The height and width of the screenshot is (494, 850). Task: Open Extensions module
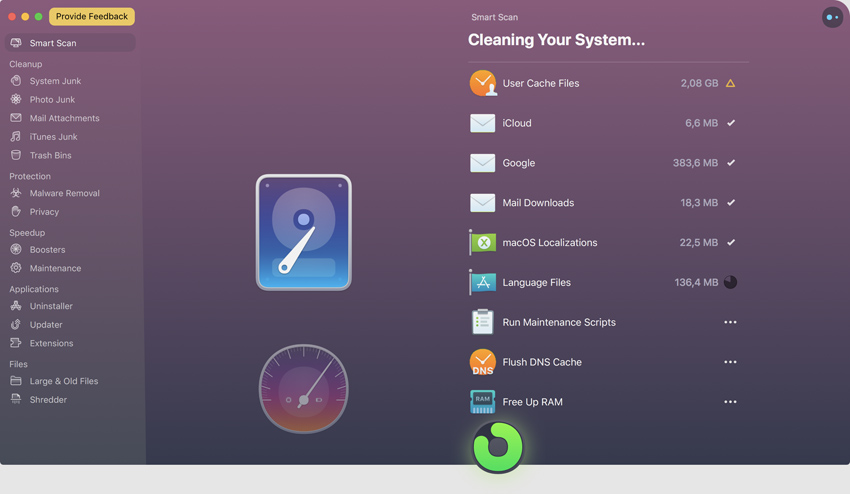[51, 343]
